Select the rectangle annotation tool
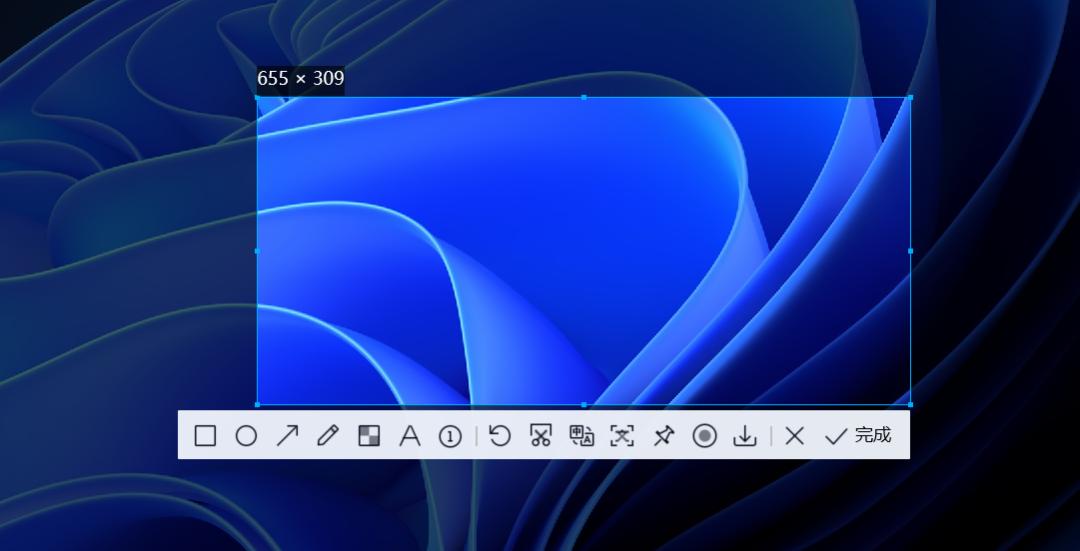 click(205, 436)
